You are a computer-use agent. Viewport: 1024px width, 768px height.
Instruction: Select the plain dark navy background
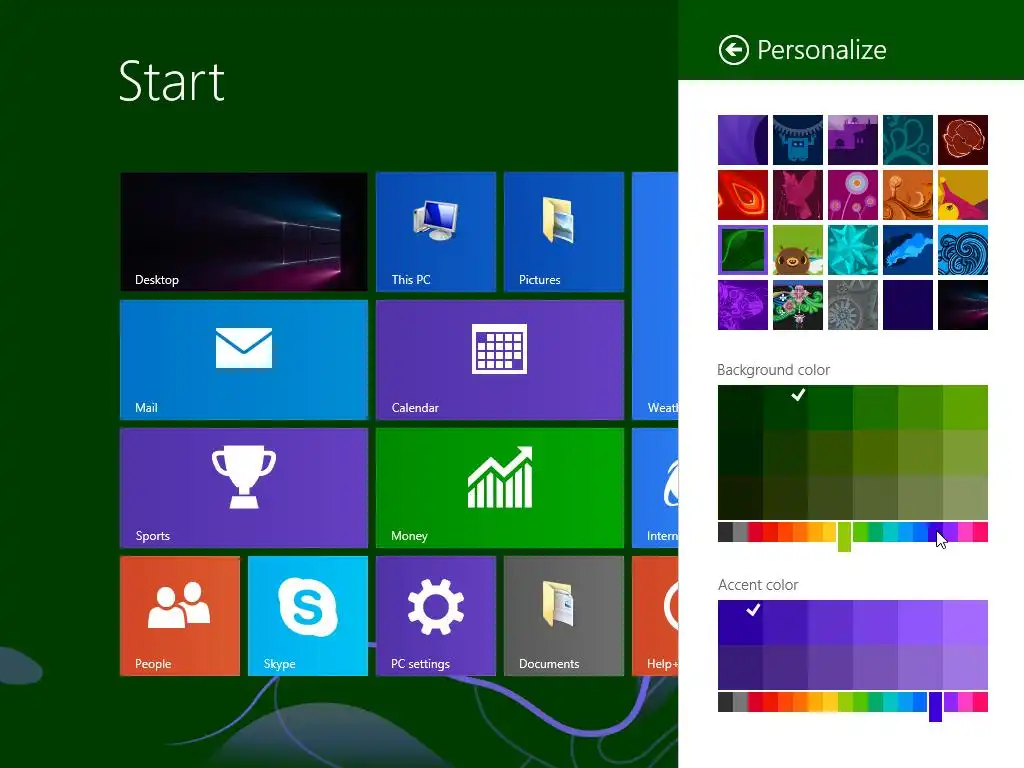click(x=907, y=305)
